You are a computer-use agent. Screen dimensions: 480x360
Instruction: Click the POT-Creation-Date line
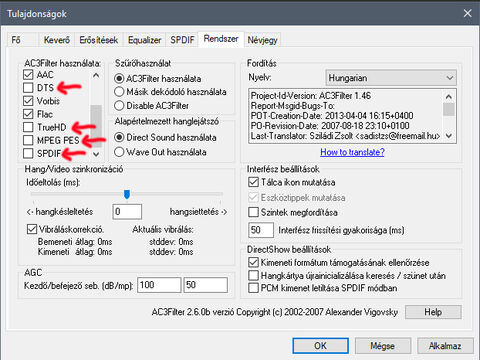(x=332, y=116)
